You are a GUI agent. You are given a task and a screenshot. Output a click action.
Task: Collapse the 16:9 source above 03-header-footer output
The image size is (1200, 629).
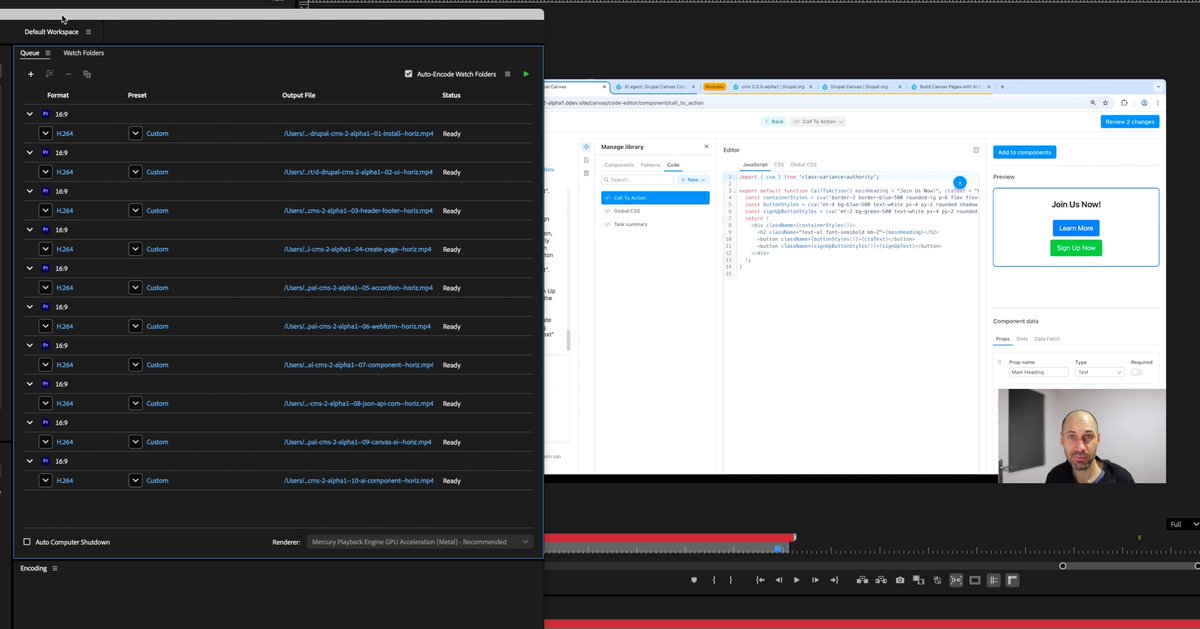pos(30,191)
